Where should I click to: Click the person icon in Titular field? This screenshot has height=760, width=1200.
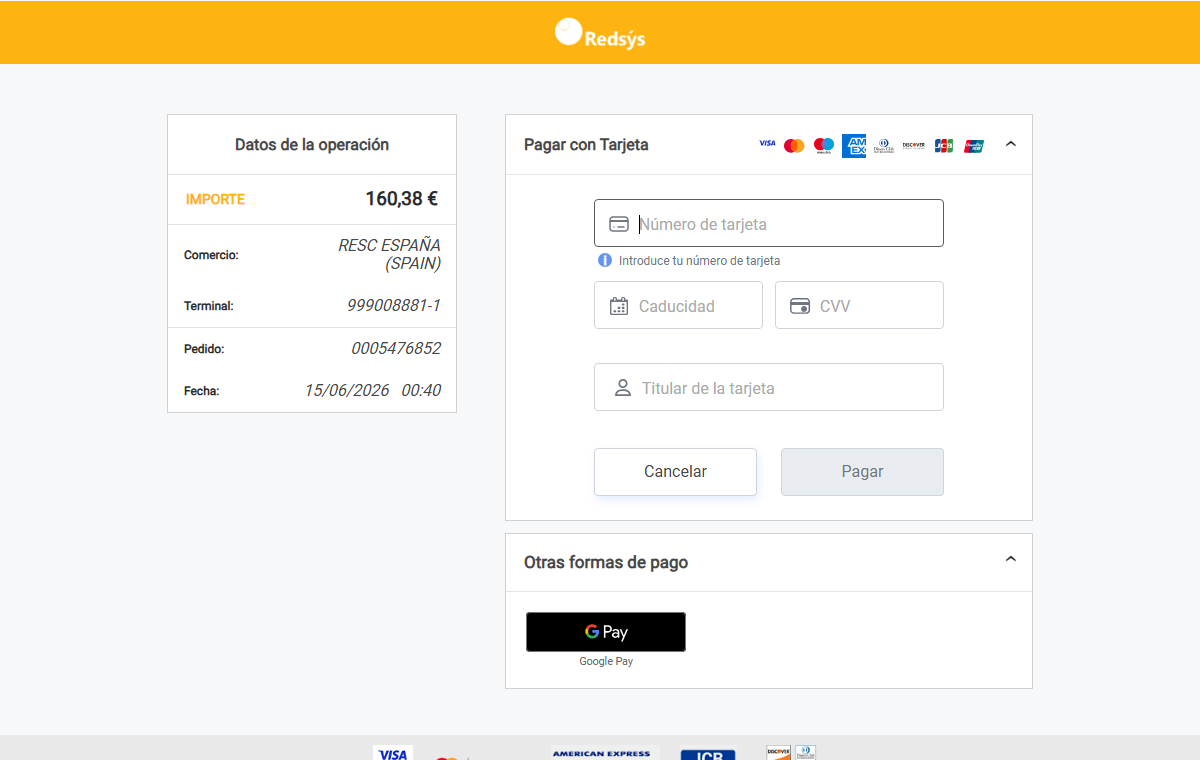pyautogui.click(x=623, y=388)
